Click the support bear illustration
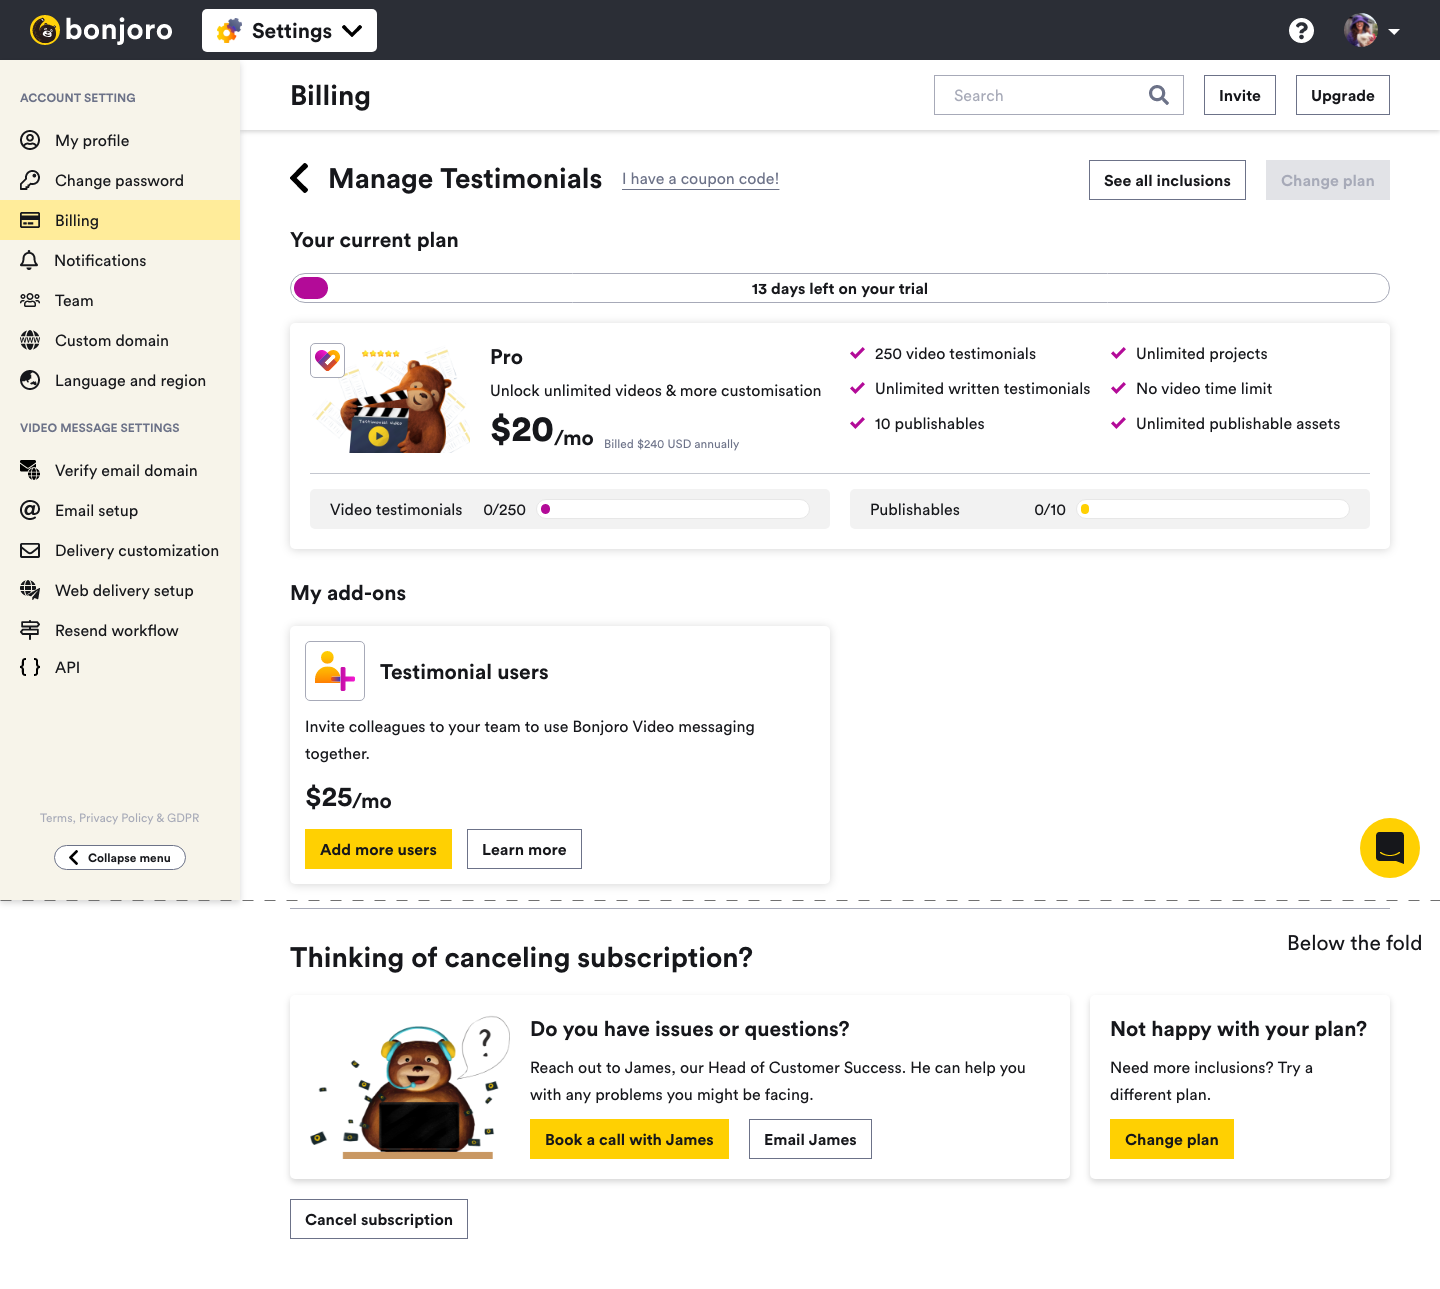 (x=410, y=1087)
